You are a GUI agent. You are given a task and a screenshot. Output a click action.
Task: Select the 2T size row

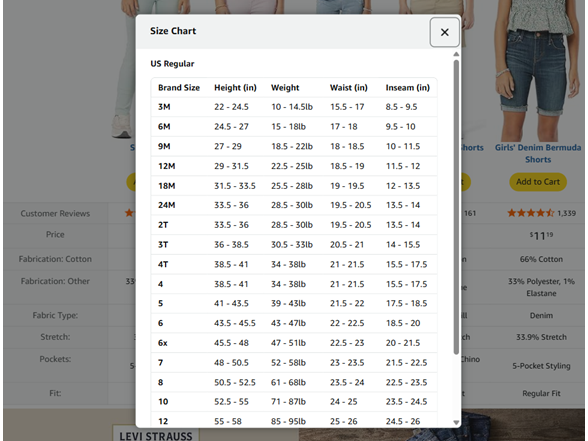(294, 225)
